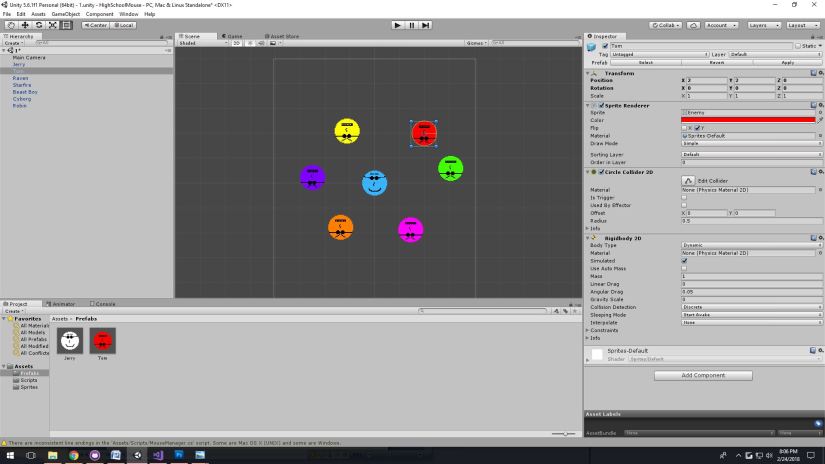Select the Move tool in toolbar
Image resolution: width=825 pixels, height=464 pixels.
[x=23, y=24]
